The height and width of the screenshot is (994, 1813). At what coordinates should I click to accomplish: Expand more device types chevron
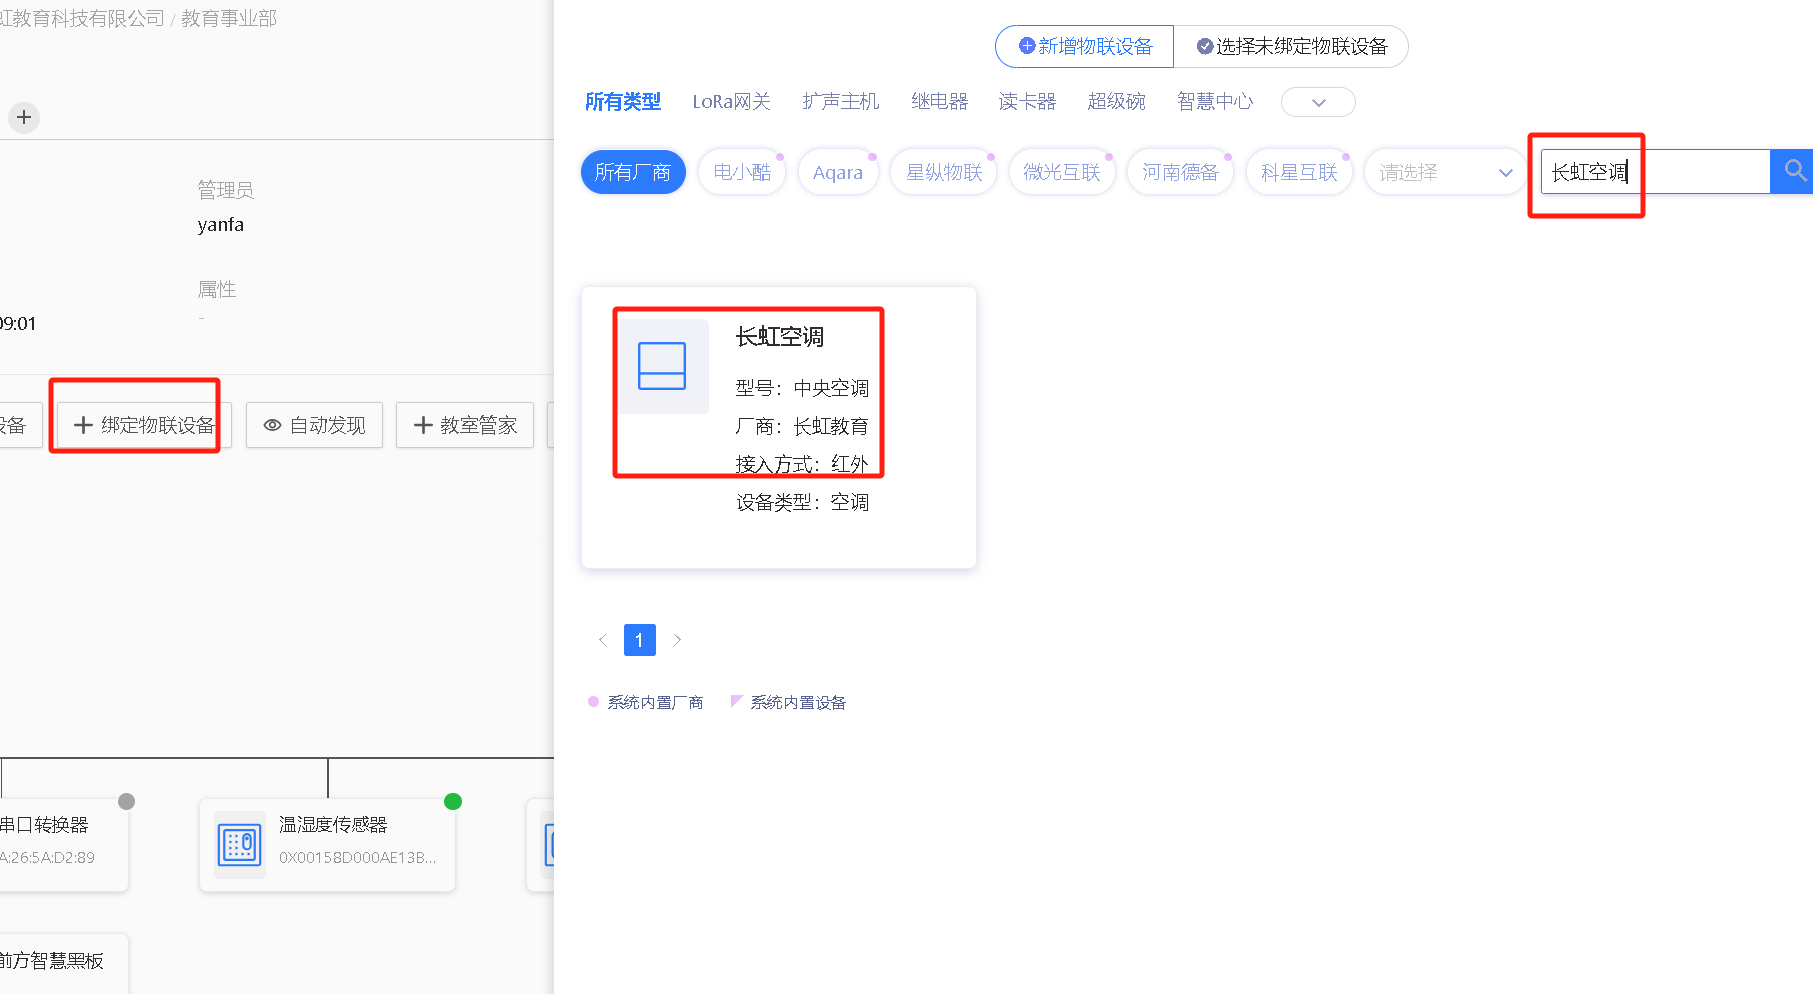pyautogui.click(x=1318, y=102)
